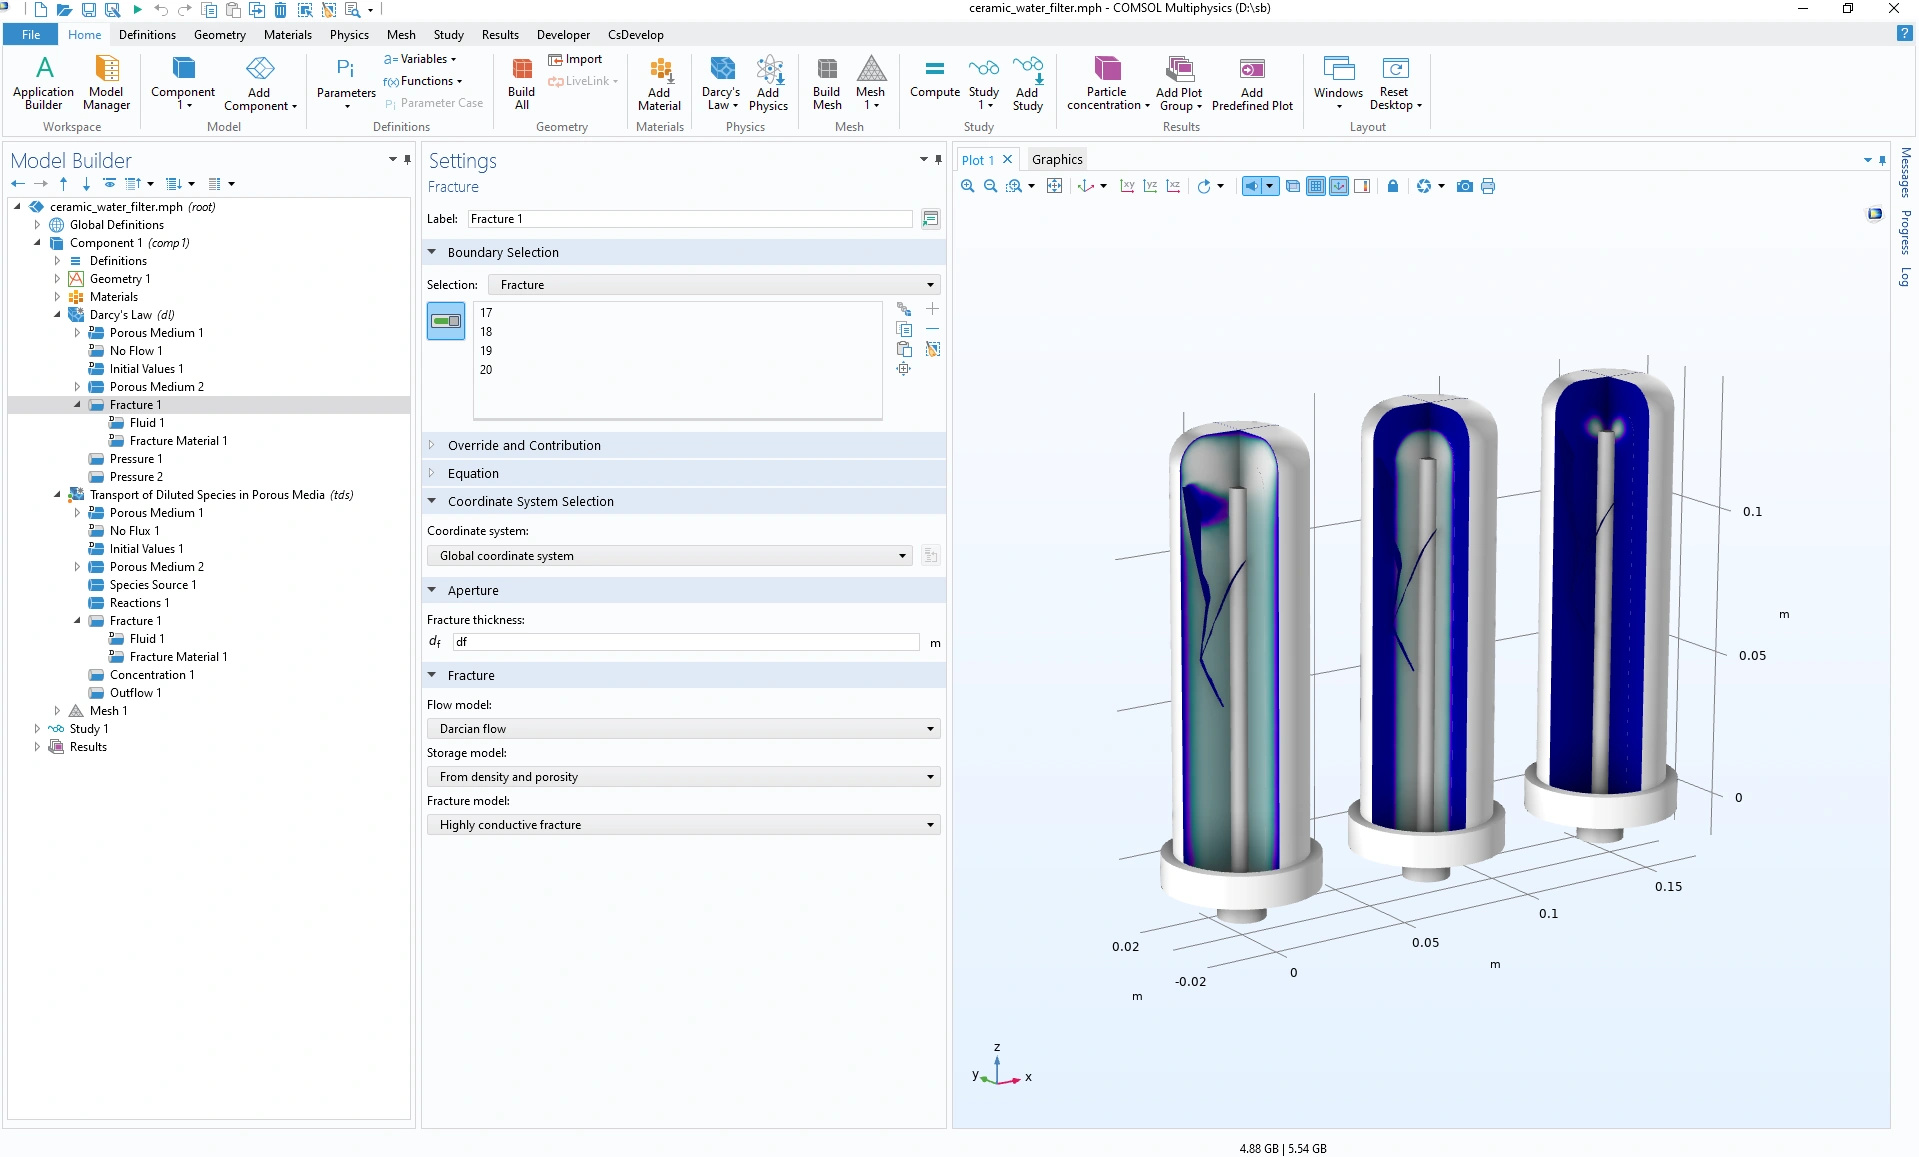Open the Global coordinate system dropdown
This screenshot has width=1919, height=1157.
coord(669,556)
